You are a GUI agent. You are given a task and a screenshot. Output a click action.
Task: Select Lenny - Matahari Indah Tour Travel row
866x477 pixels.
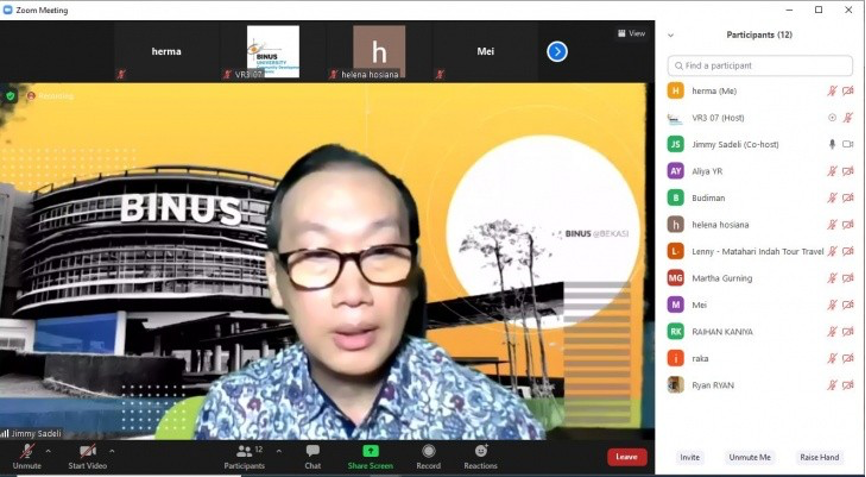pyautogui.click(x=760, y=251)
